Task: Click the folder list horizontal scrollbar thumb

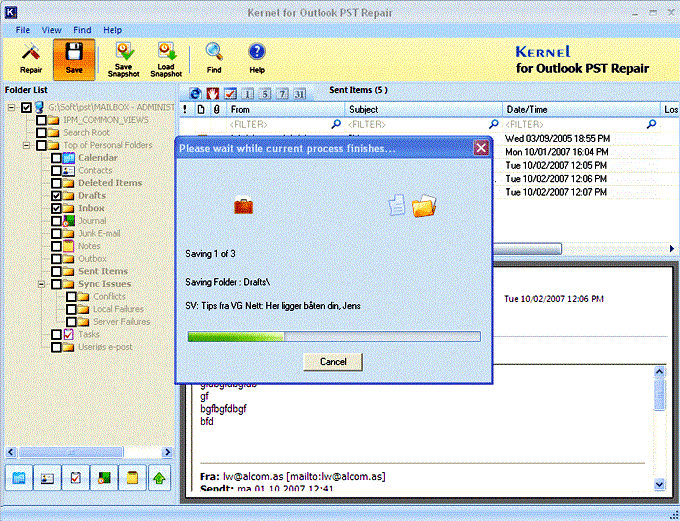Action: (x=71, y=452)
